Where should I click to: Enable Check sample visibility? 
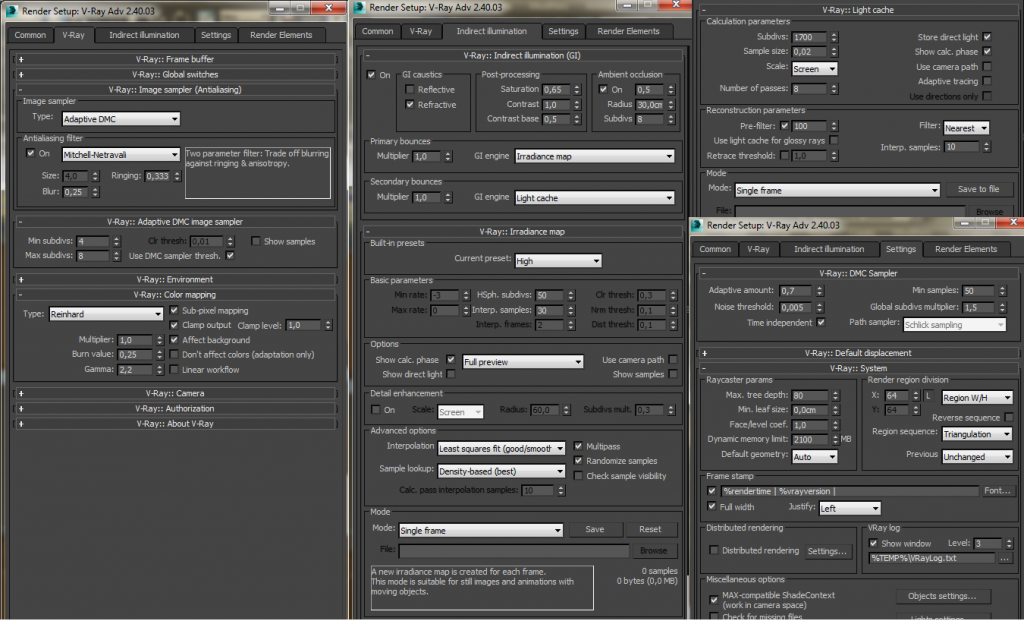pyautogui.click(x=578, y=476)
